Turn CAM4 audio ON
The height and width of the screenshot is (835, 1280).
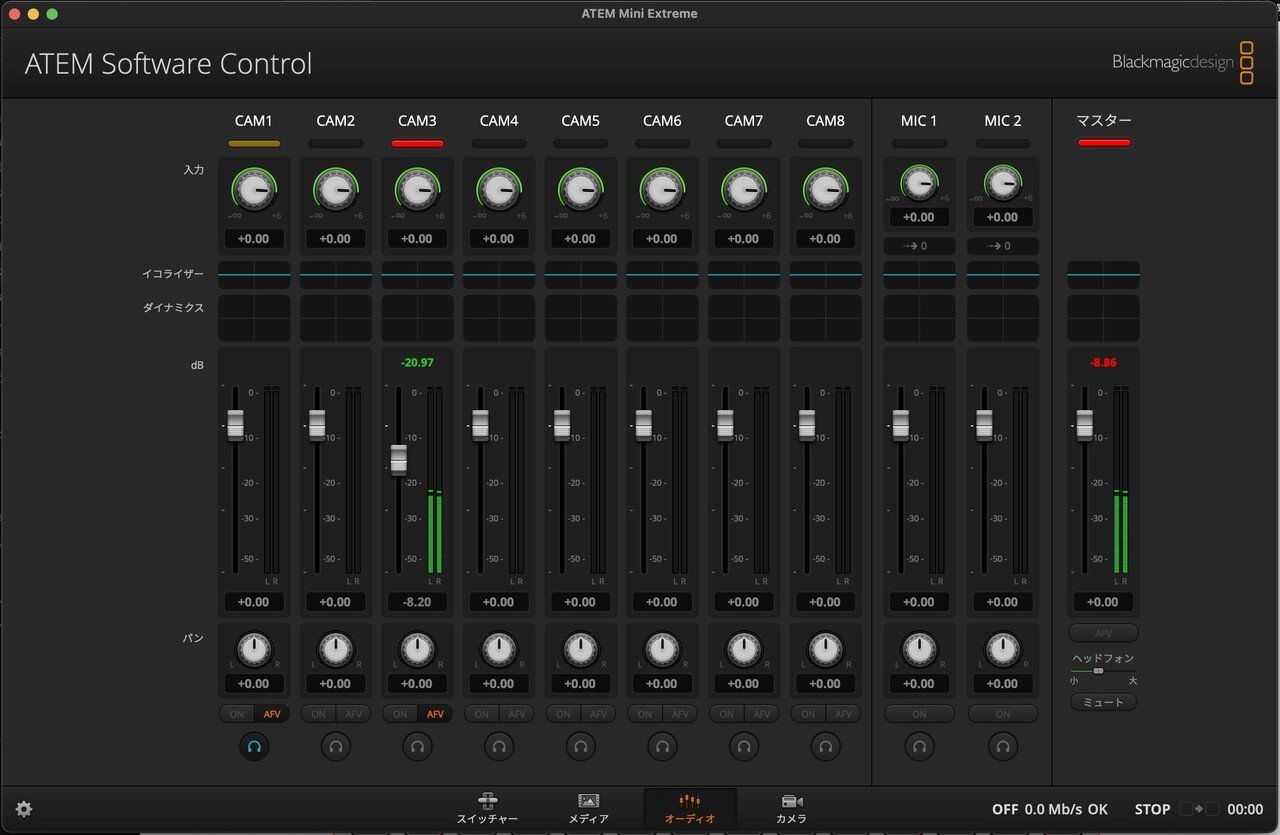(x=482, y=714)
